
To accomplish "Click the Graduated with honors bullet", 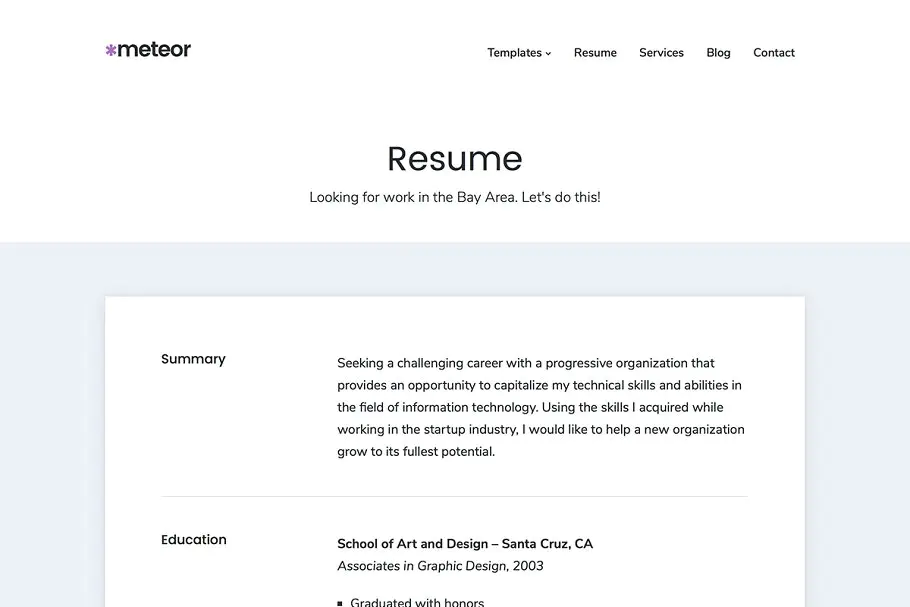I will pos(417,602).
